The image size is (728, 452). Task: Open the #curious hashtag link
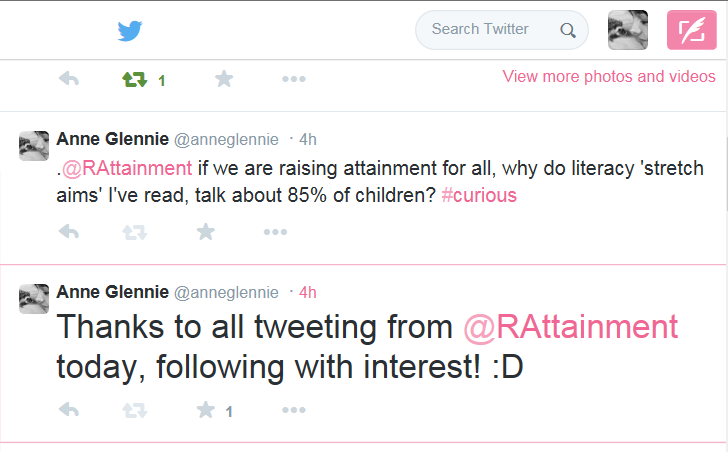(479, 195)
